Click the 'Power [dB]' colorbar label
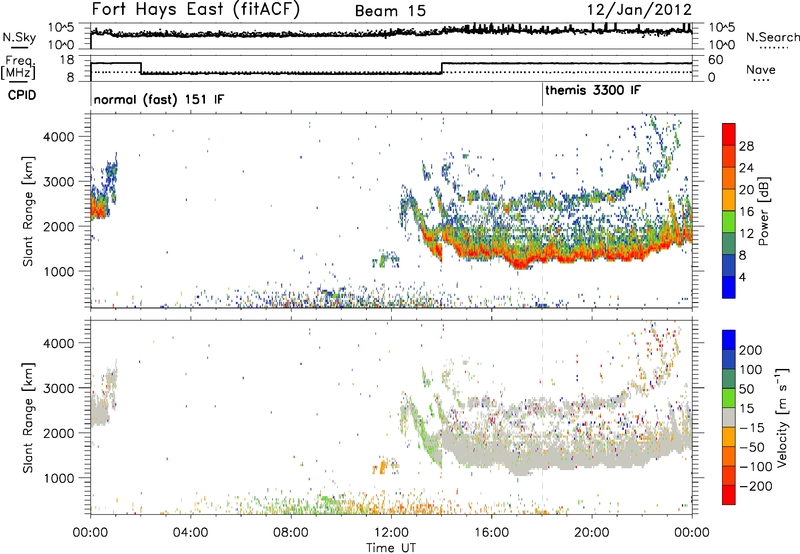This screenshot has width=800, height=554. 764,211
